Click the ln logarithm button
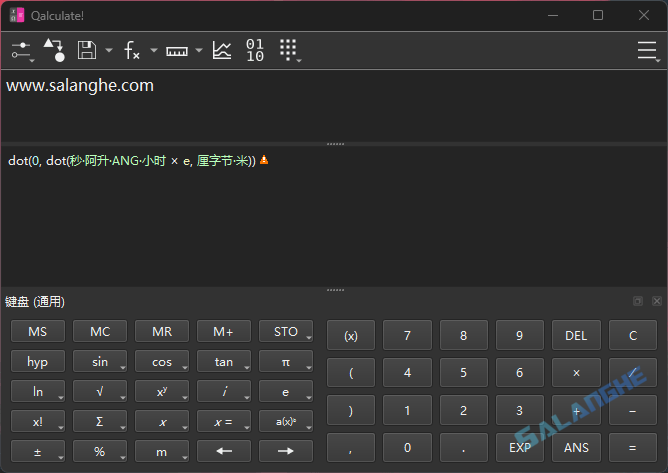 coord(38,391)
